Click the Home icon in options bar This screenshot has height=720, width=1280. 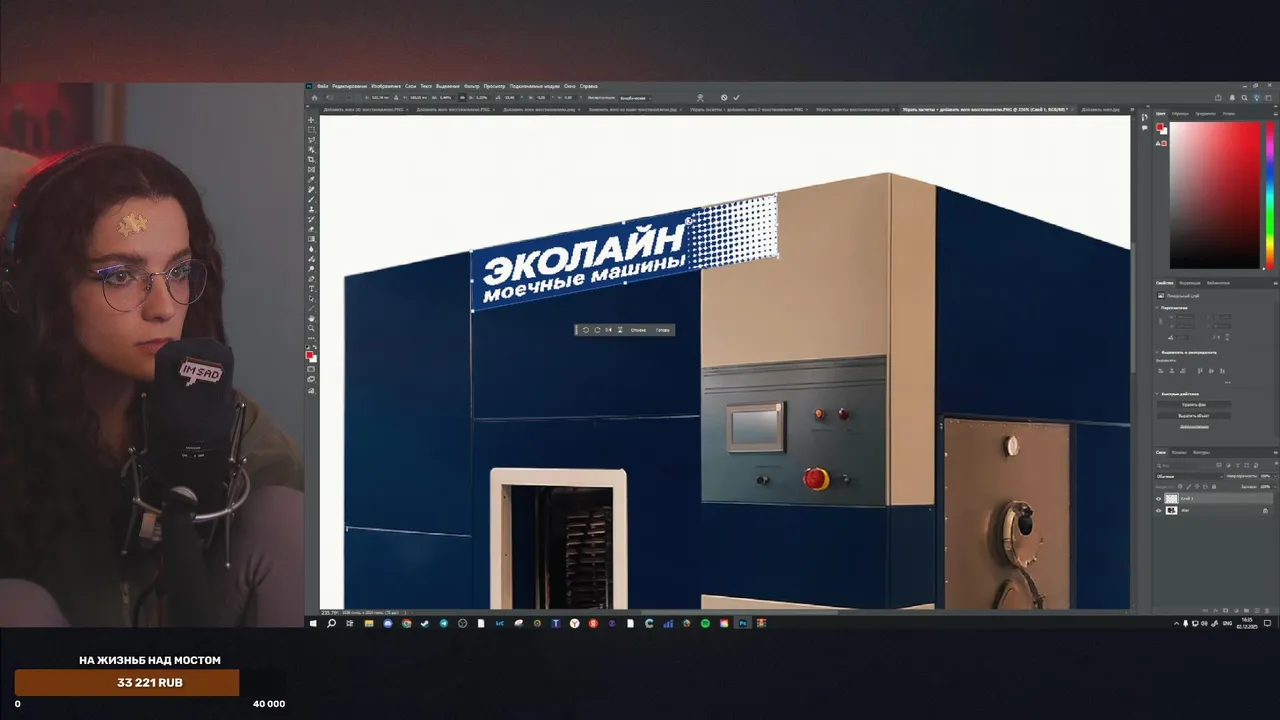[314, 97]
